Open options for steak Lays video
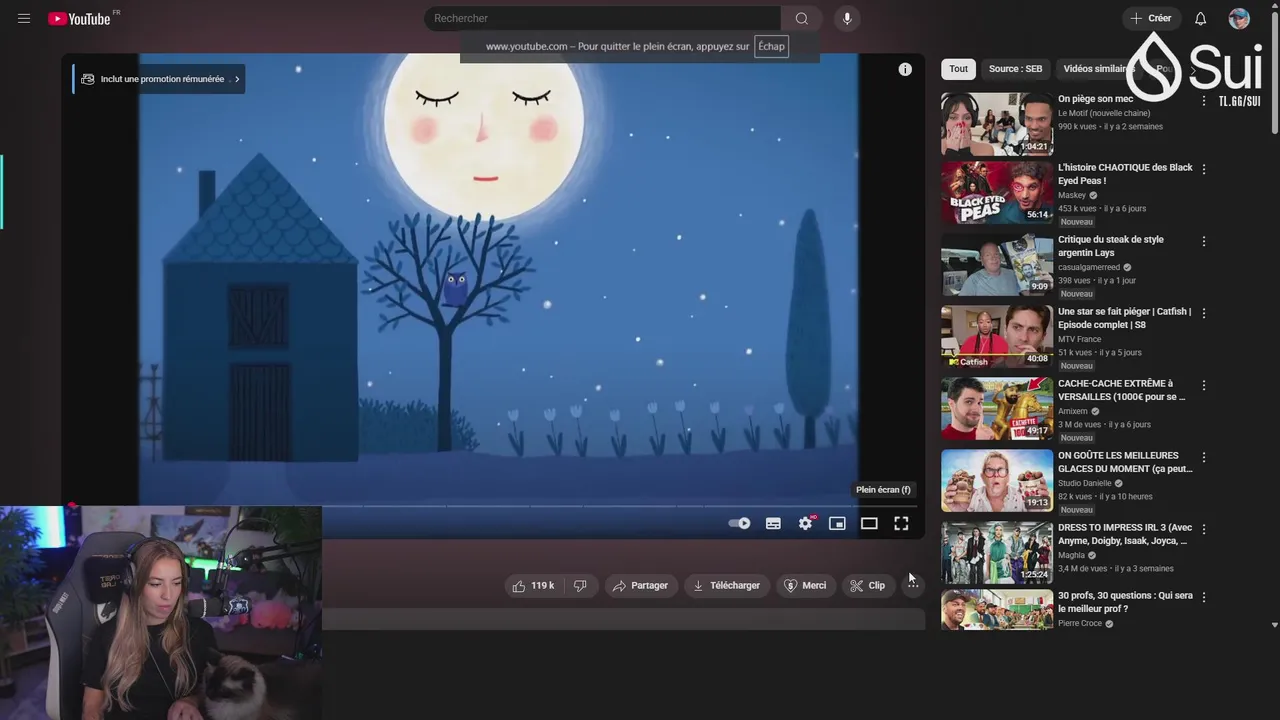 pyautogui.click(x=1204, y=241)
